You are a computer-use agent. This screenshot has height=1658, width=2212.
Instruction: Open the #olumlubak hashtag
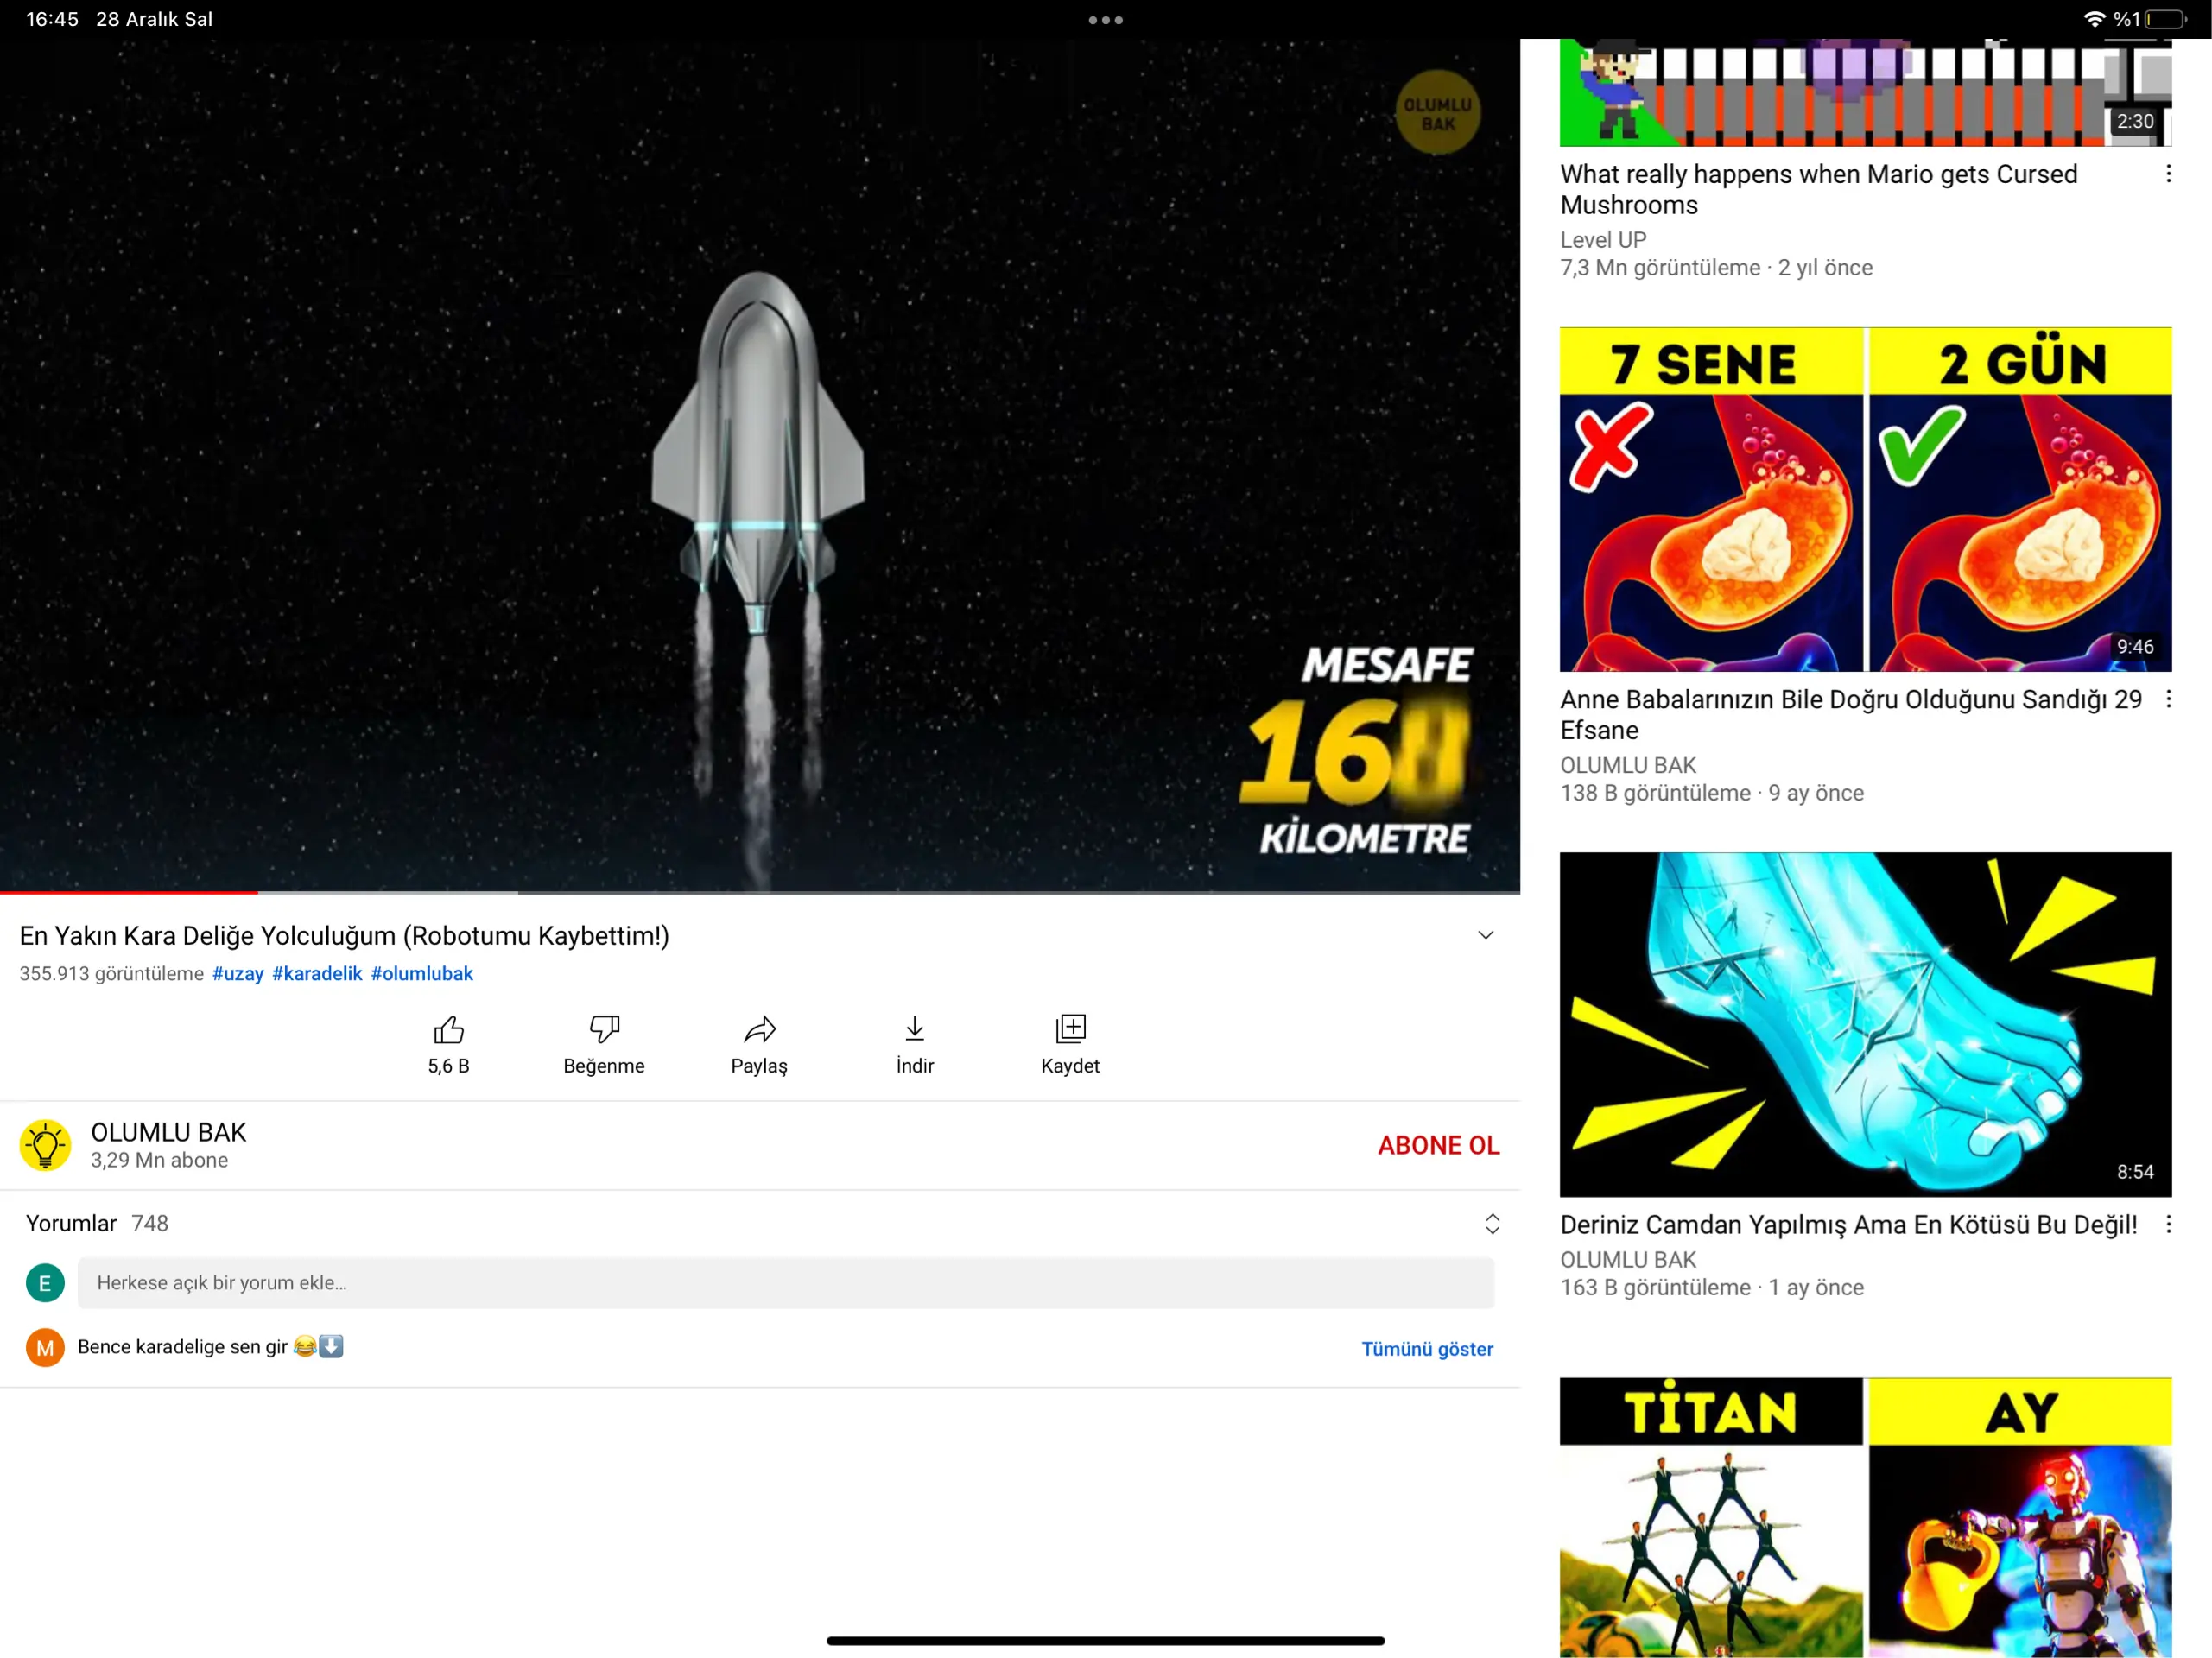pyautogui.click(x=422, y=974)
